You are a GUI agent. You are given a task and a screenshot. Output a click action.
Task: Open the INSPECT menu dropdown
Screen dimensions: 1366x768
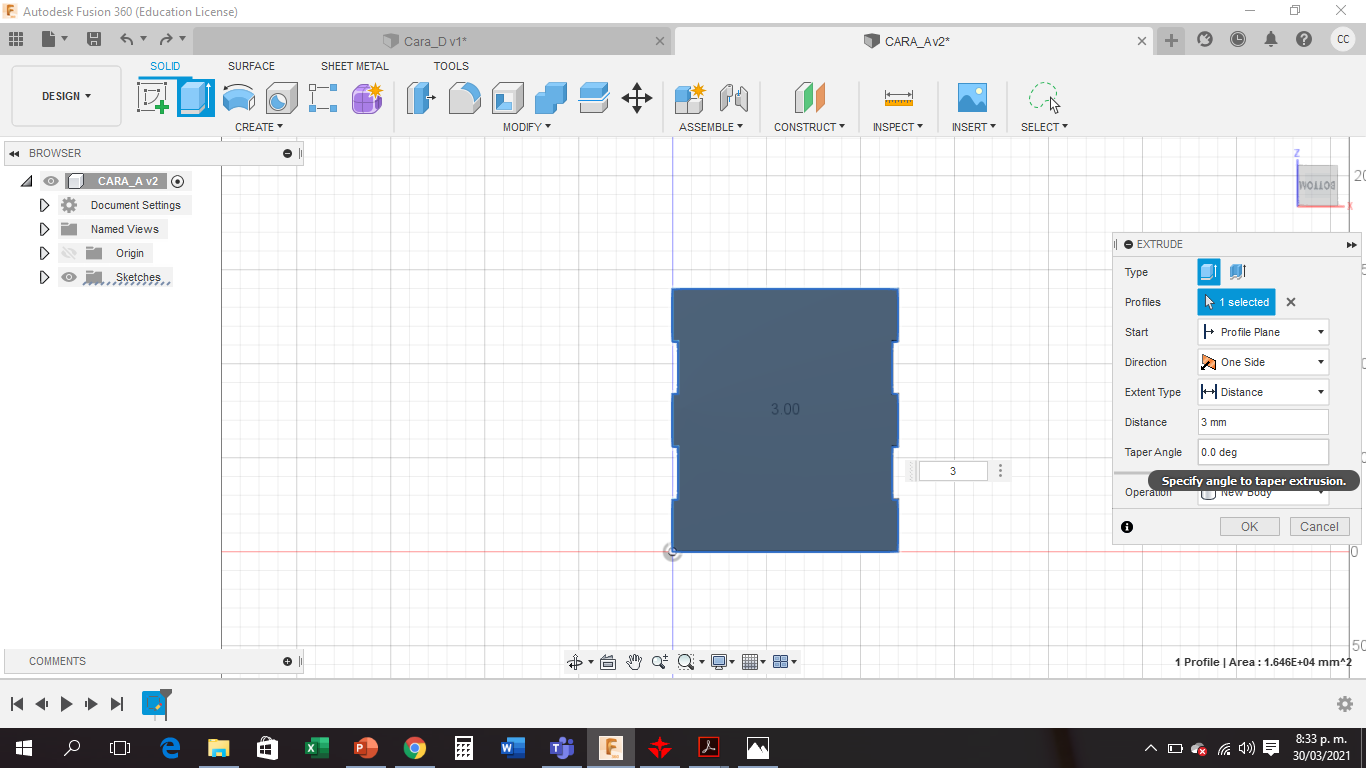pos(898,127)
